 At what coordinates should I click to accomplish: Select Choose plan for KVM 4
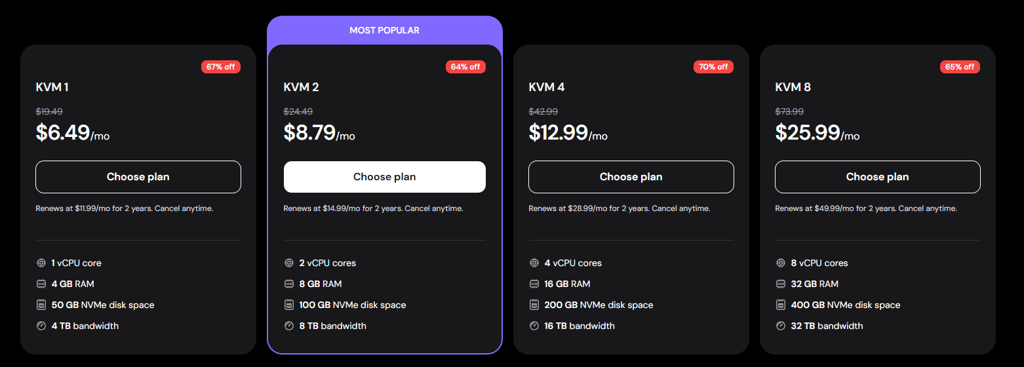point(631,177)
